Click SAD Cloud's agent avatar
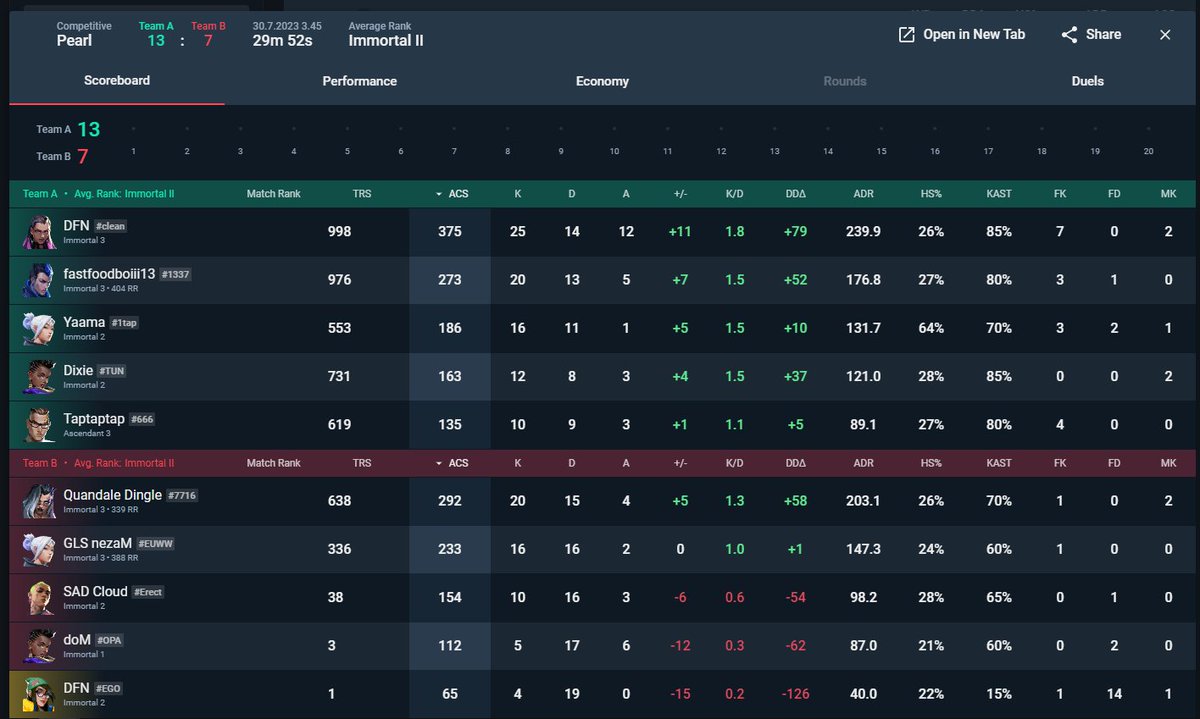The width and height of the screenshot is (1200, 719). pos(40,597)
